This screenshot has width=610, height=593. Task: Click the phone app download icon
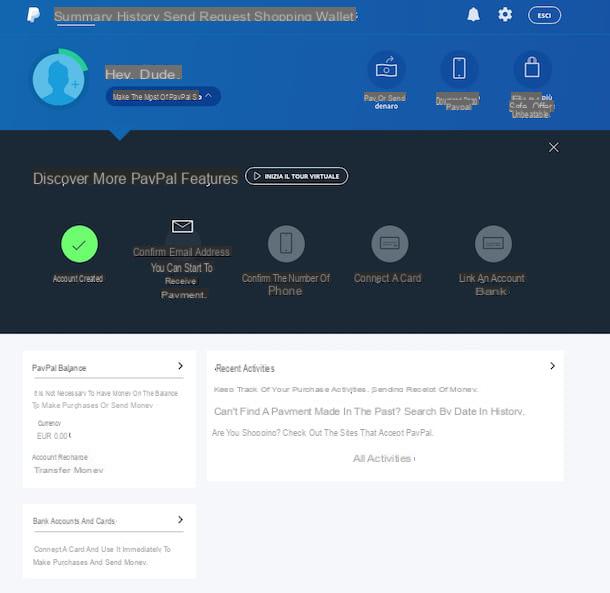click(x=459, y=69)
